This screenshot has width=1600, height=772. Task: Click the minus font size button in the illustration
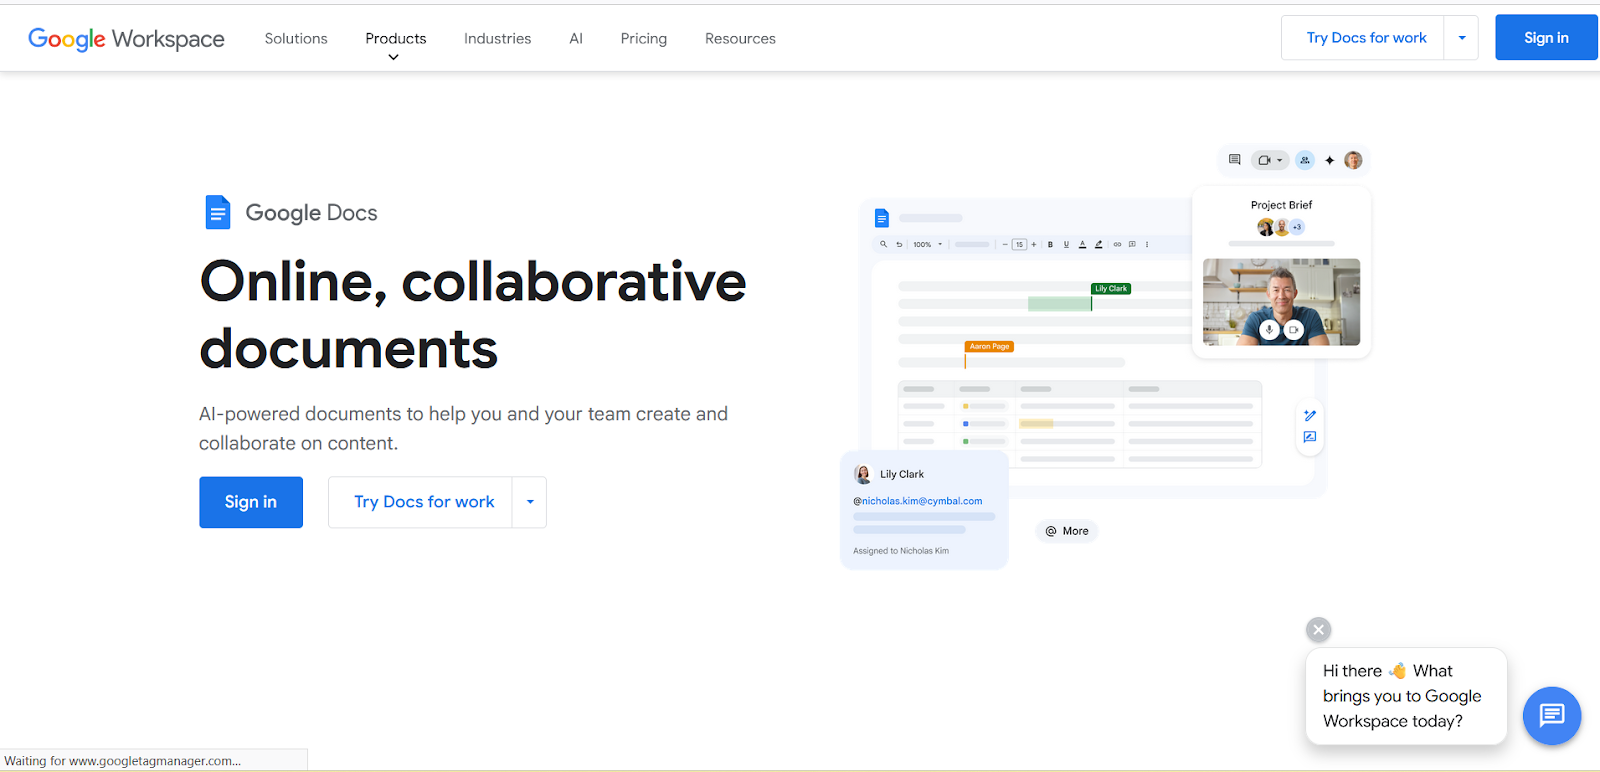coord(1005,244)
